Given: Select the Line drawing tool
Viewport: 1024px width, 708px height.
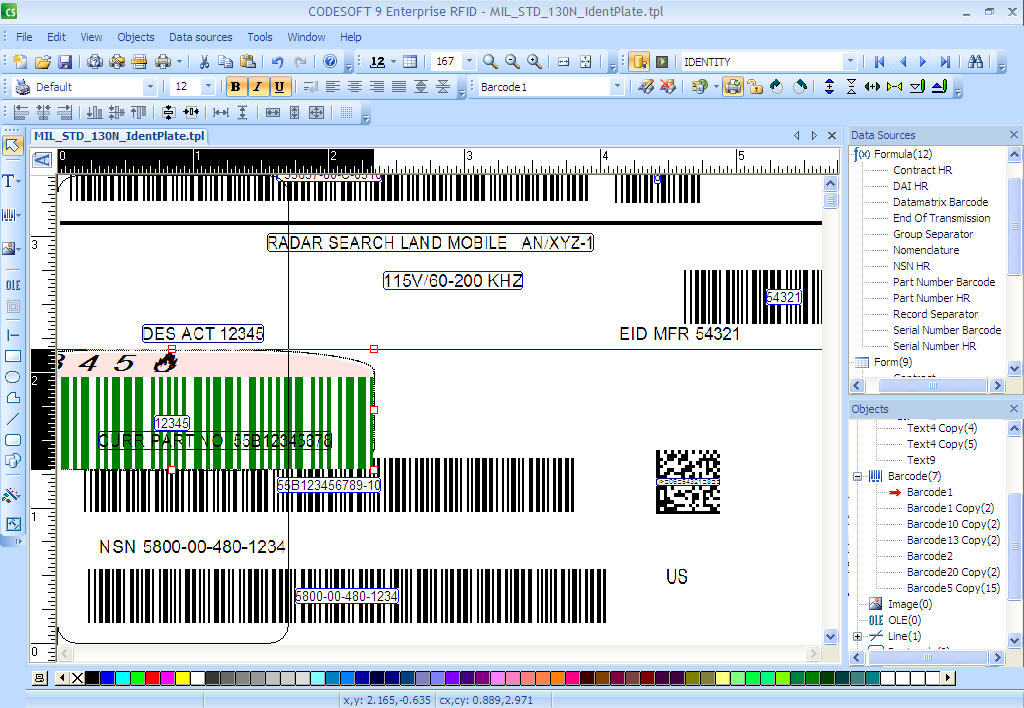Looking at the screenshot, I should (12, 419).
